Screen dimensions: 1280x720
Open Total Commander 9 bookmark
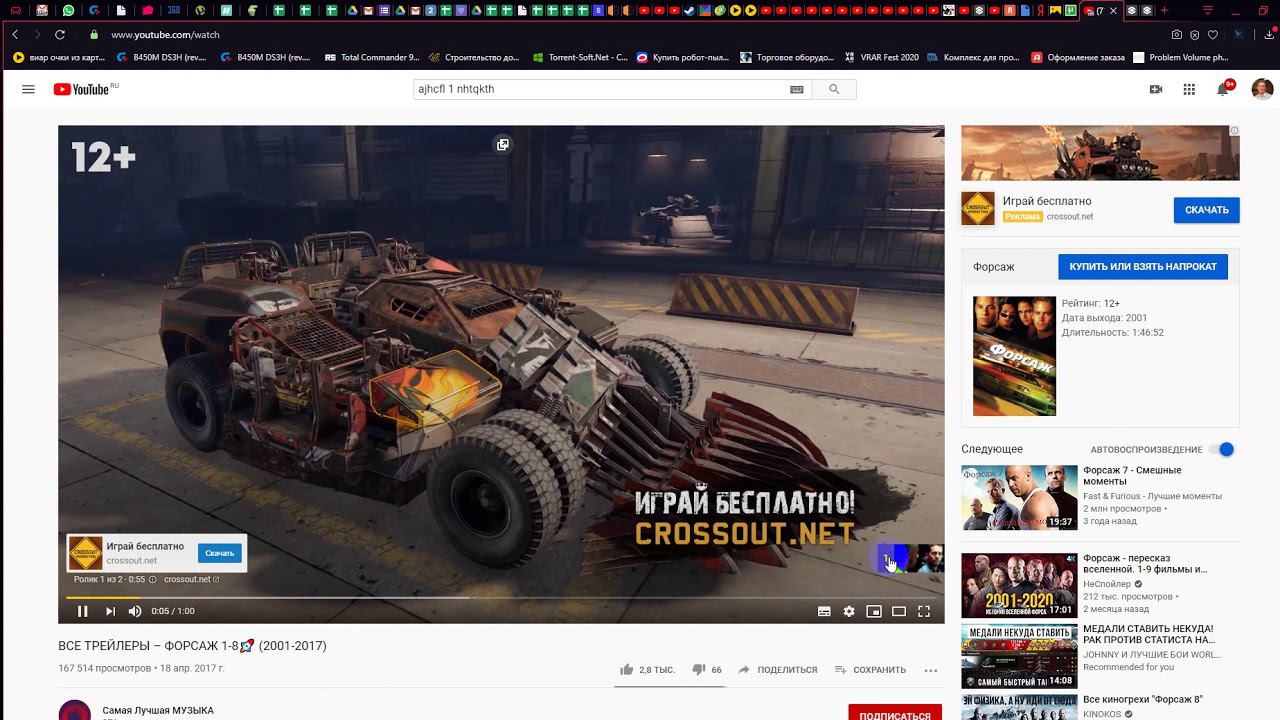coord(372,58)
